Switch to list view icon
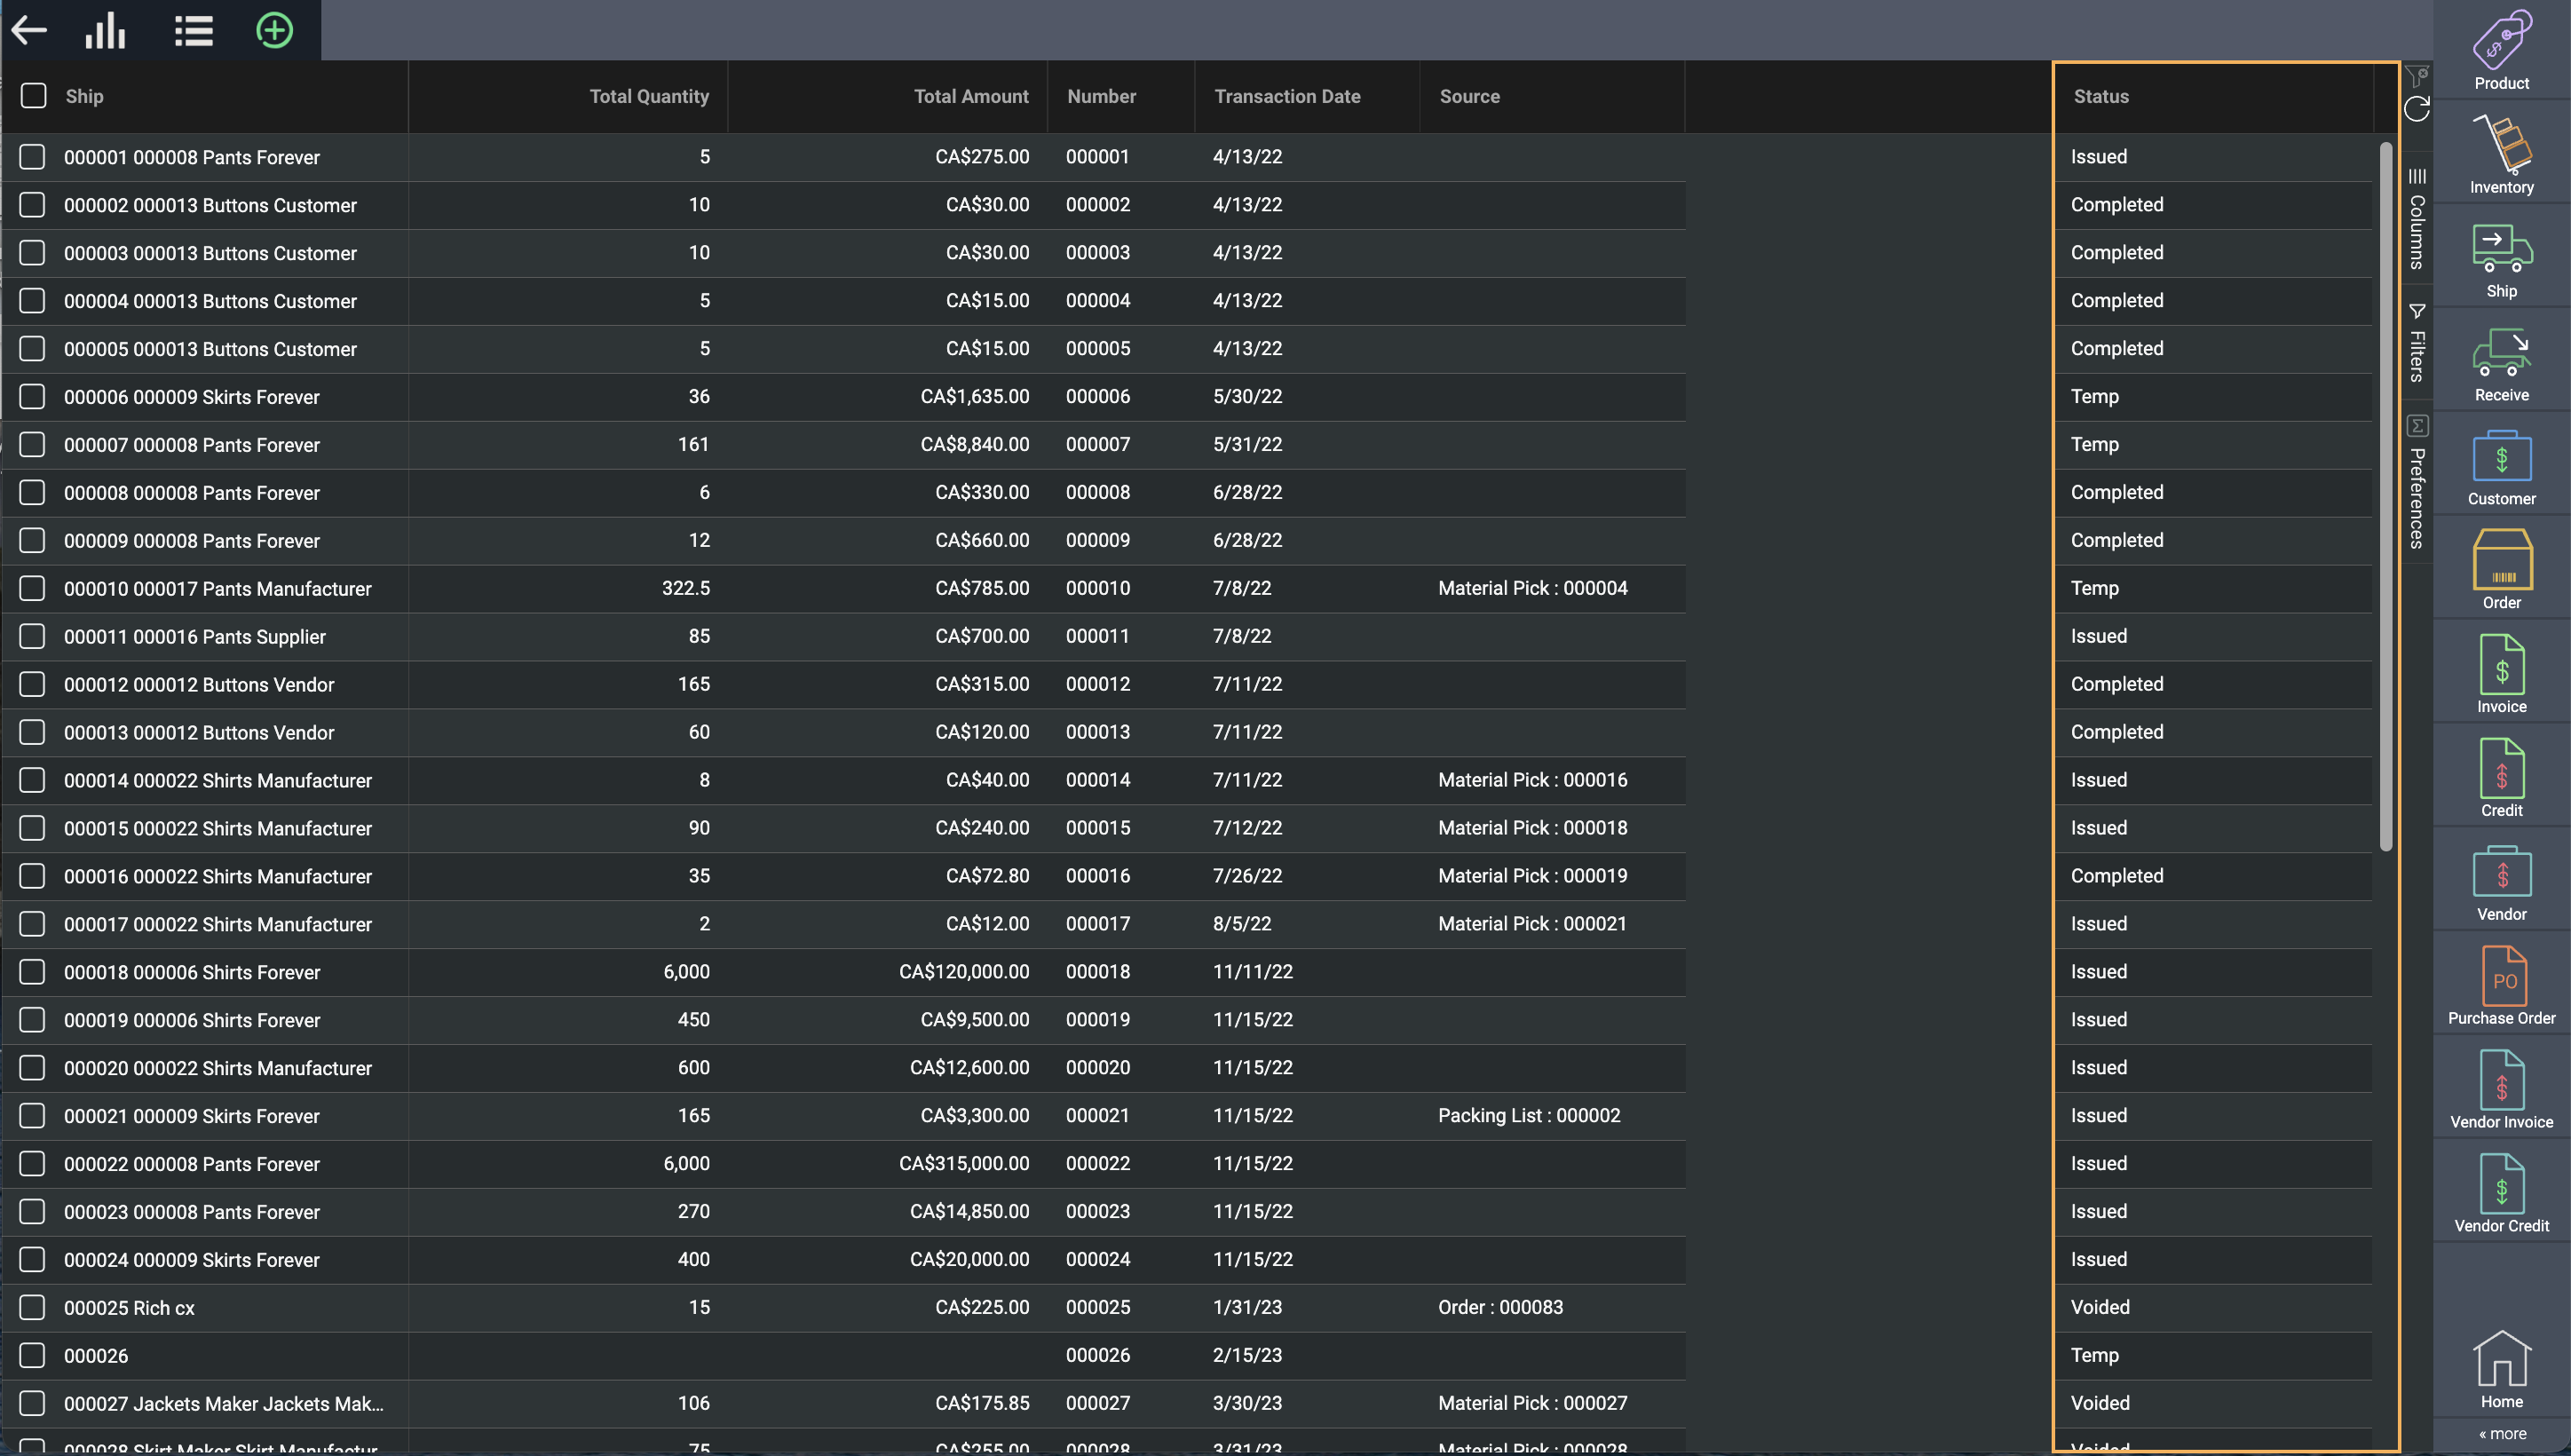Viewport: 2571px width, 1456px height. coord(193,30)
